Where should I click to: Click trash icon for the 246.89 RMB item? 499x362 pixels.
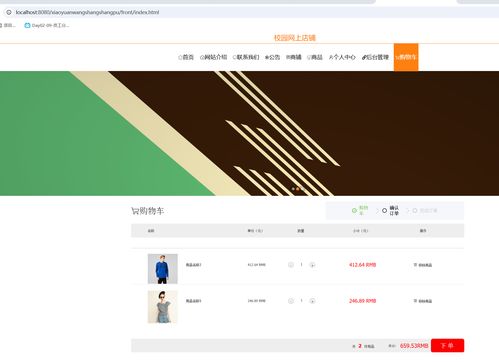tap(415, 301)
